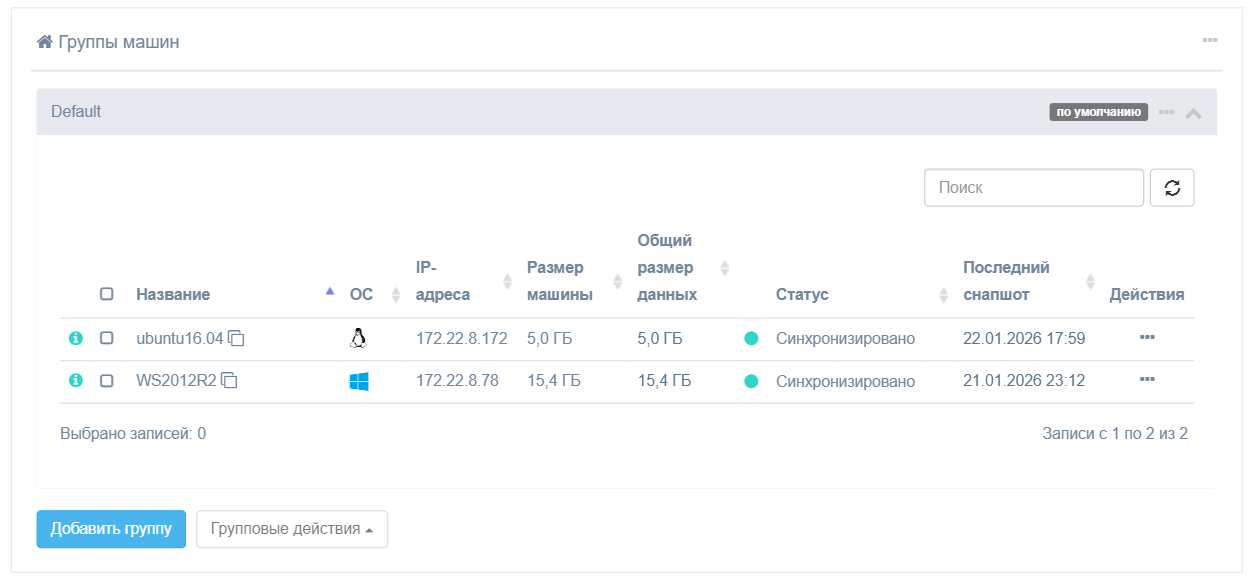Click the Добавить группу button

[111, 529]
